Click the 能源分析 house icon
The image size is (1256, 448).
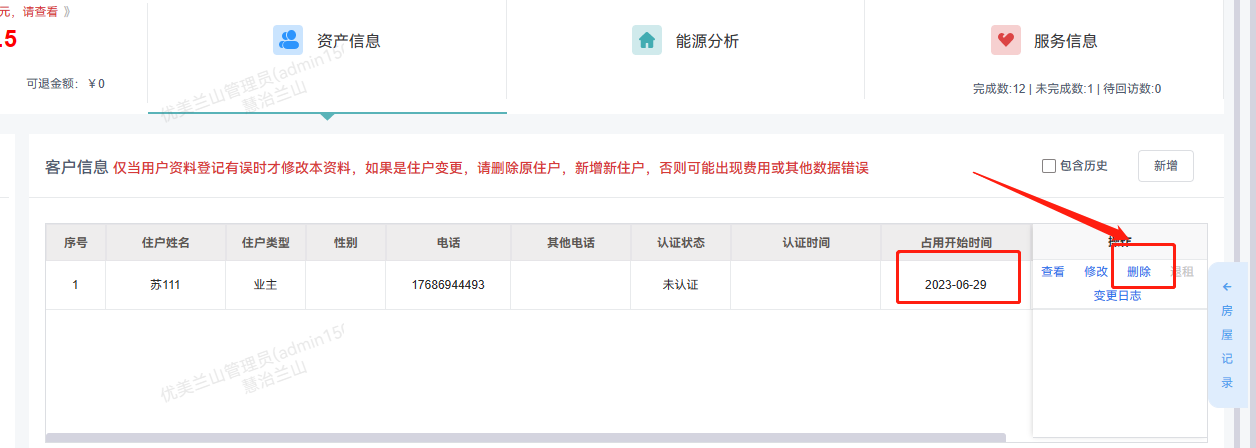click(x=647, y=40)
